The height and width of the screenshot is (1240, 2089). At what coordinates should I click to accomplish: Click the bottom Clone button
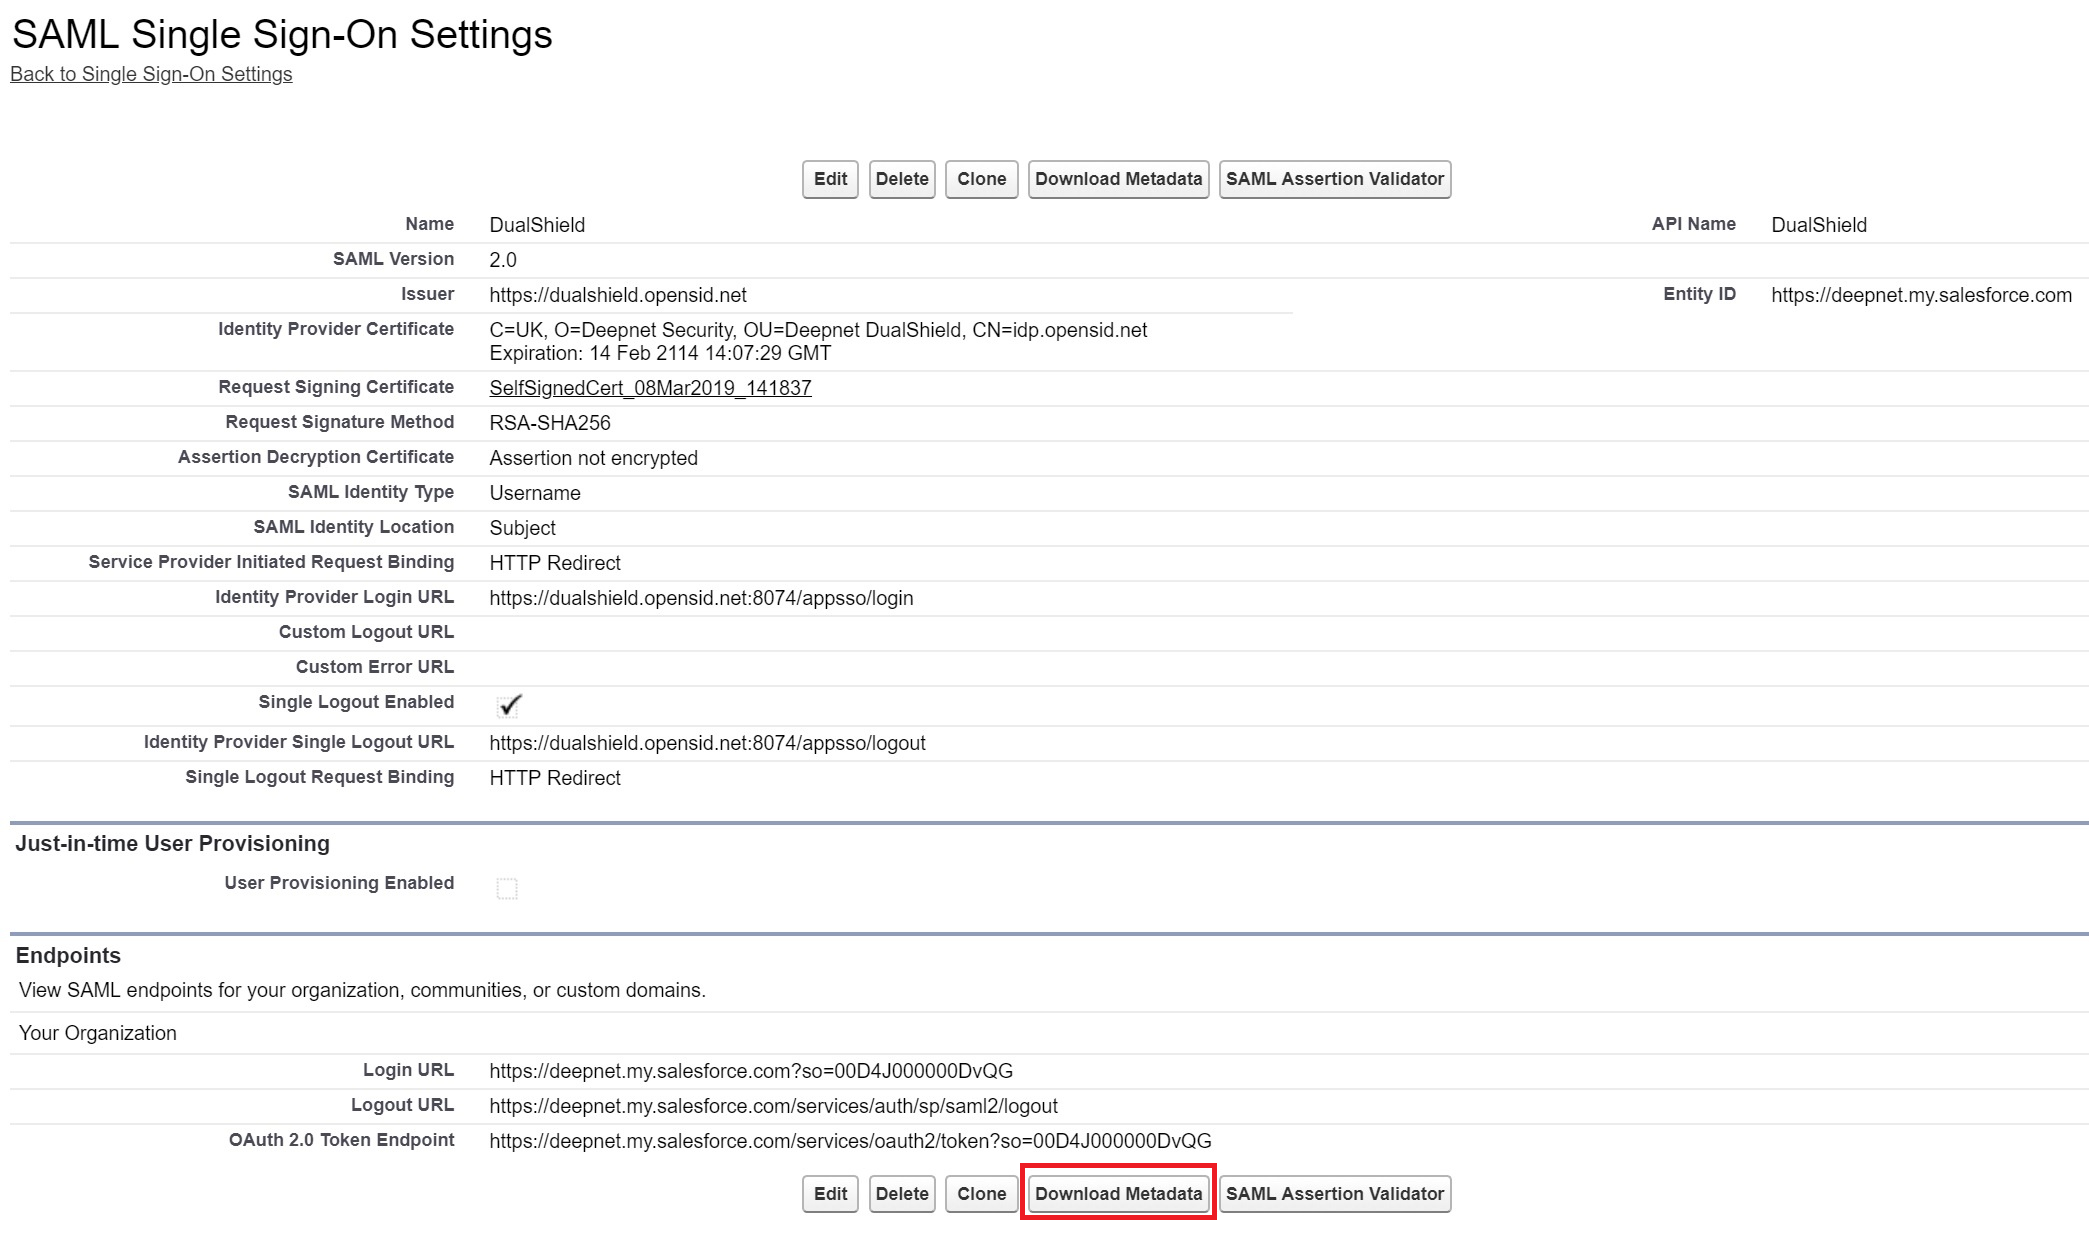pyautogui.click(x=981, y=1194)
